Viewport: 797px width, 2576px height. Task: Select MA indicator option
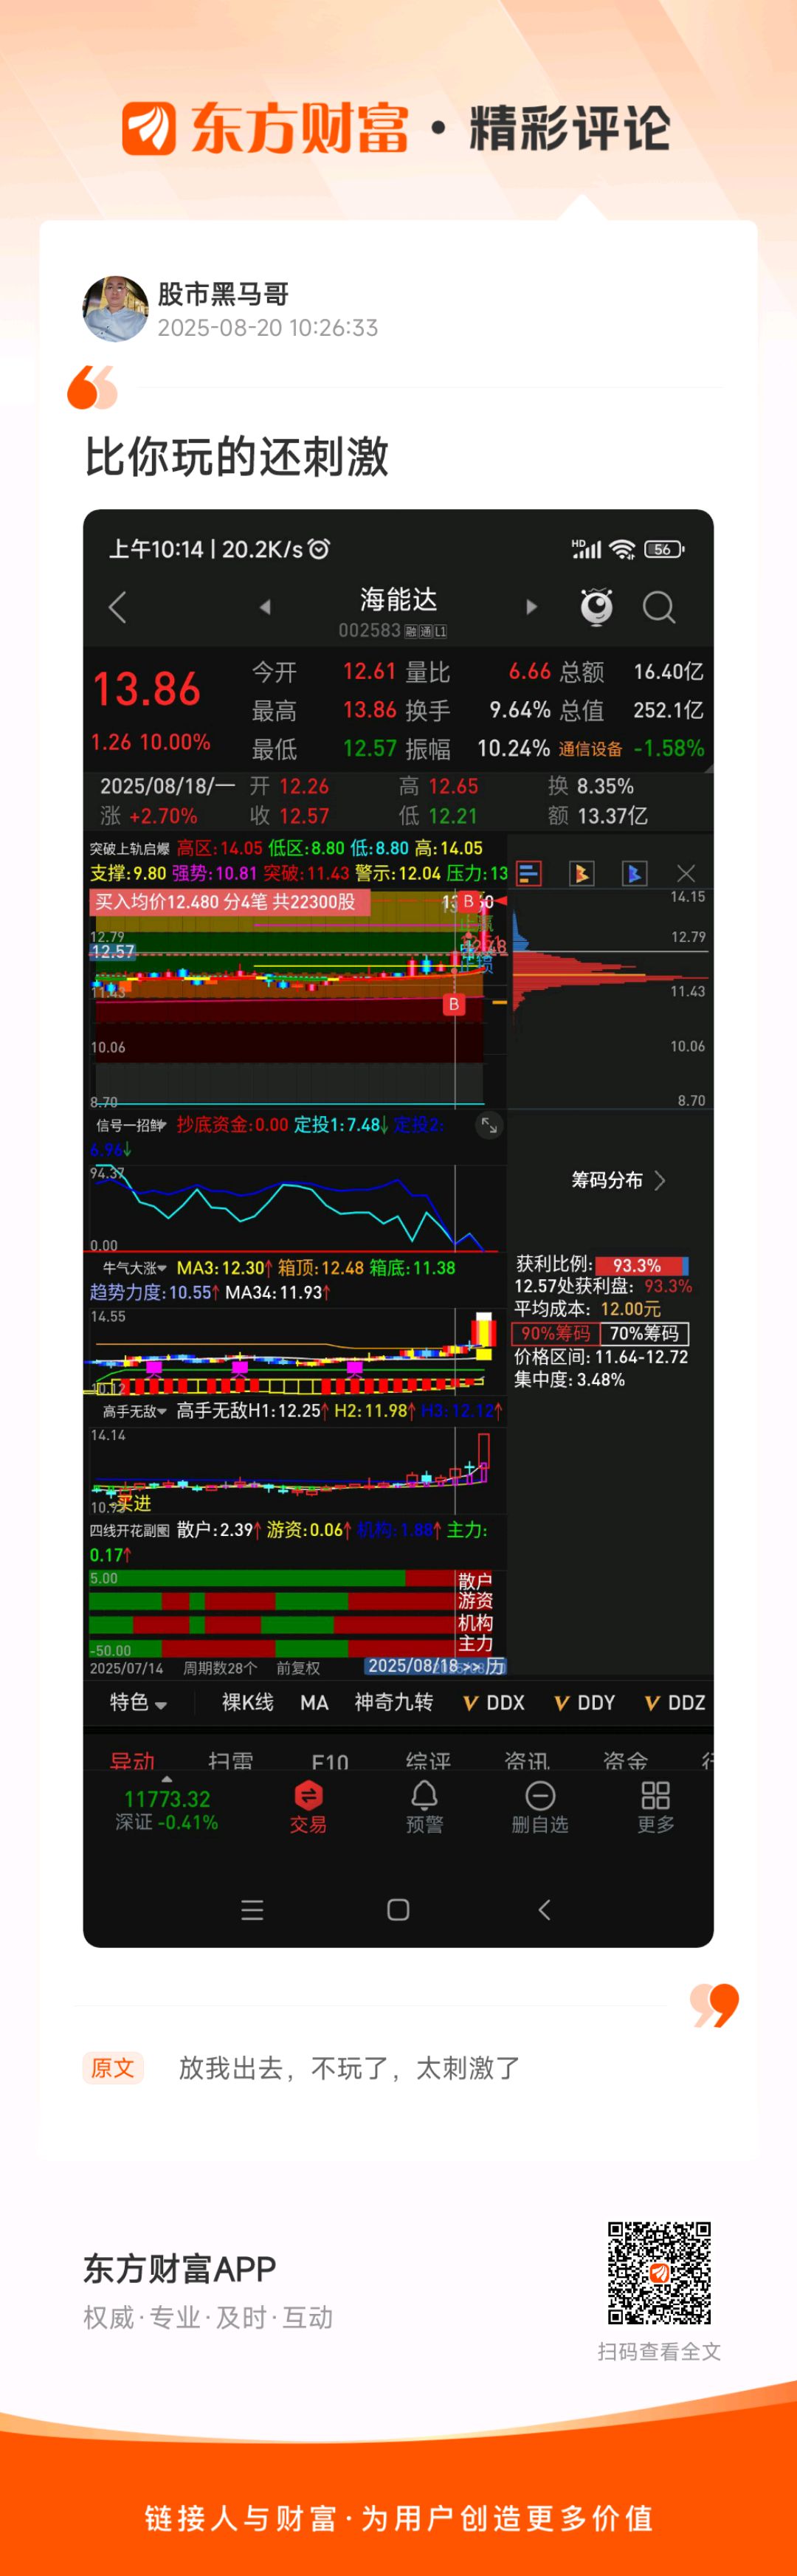(x=314, y=1703)
